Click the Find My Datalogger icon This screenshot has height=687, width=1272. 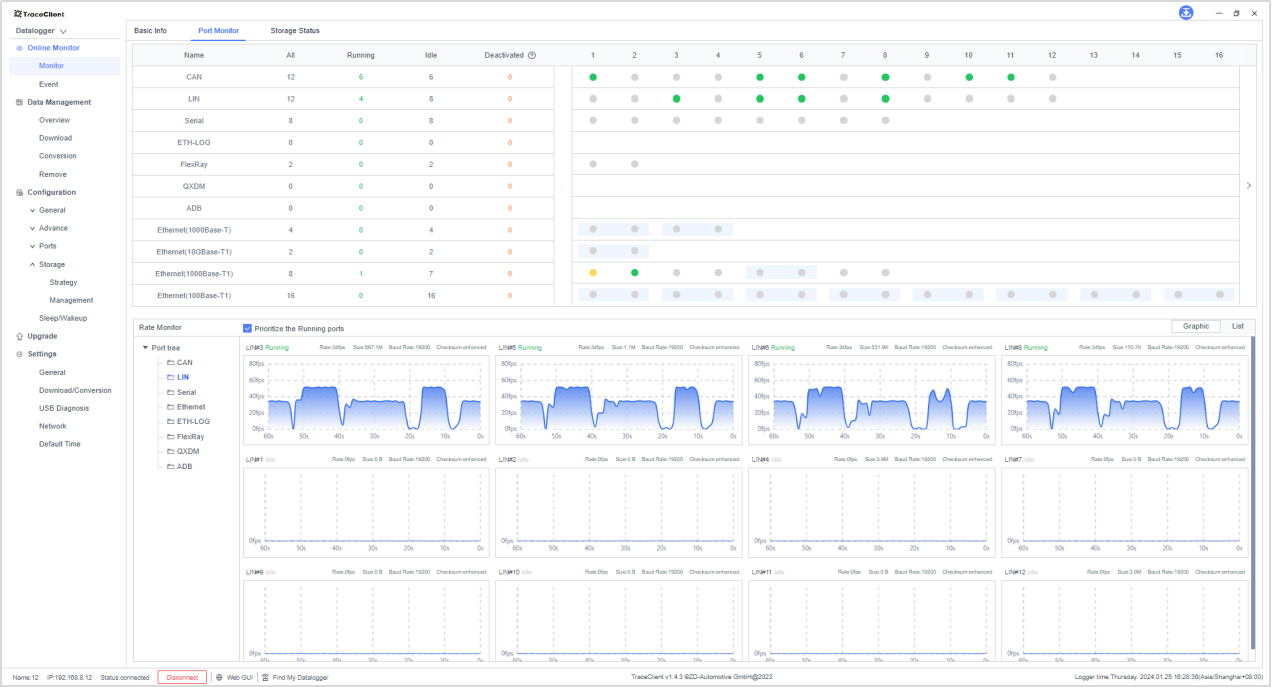(265, 677)
